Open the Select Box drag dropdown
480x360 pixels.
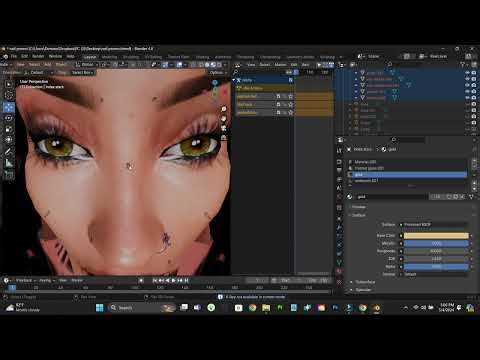click(82, 72)
